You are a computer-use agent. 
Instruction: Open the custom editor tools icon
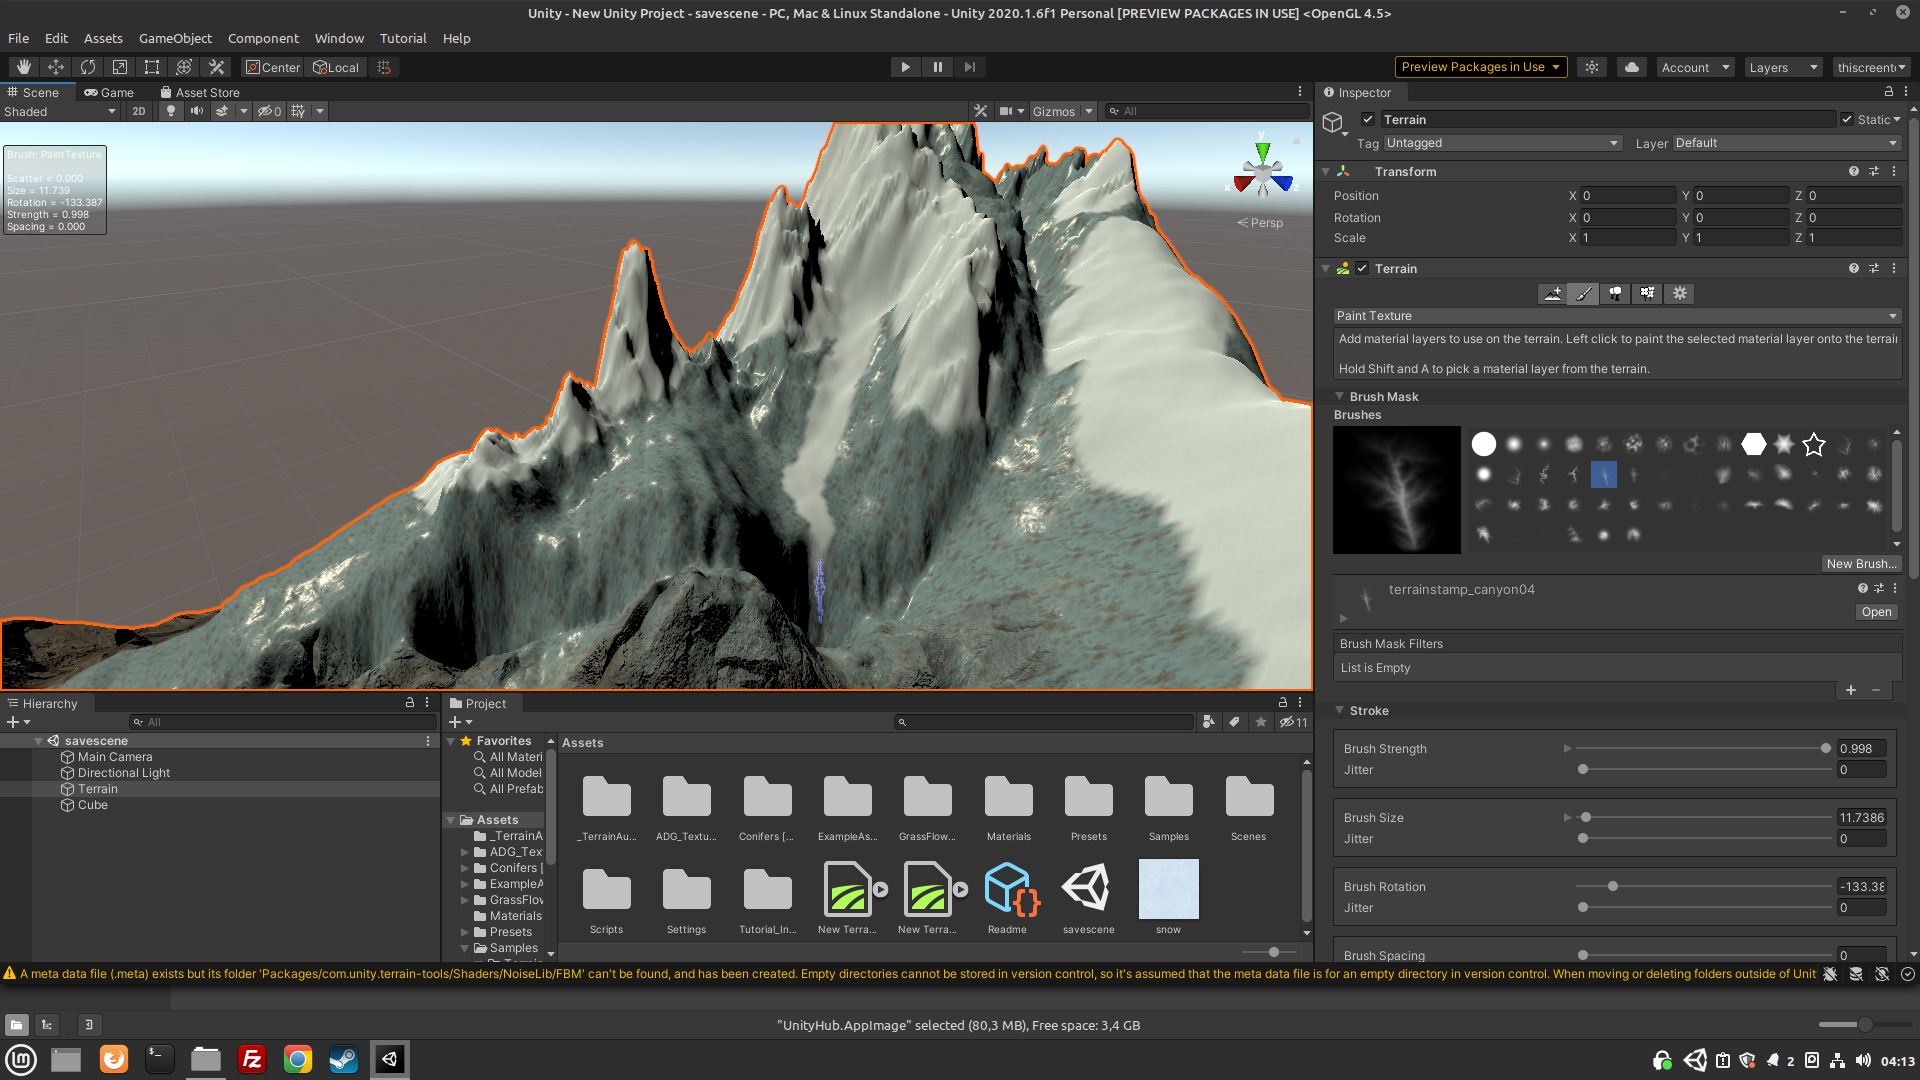(x=216, y=67)
